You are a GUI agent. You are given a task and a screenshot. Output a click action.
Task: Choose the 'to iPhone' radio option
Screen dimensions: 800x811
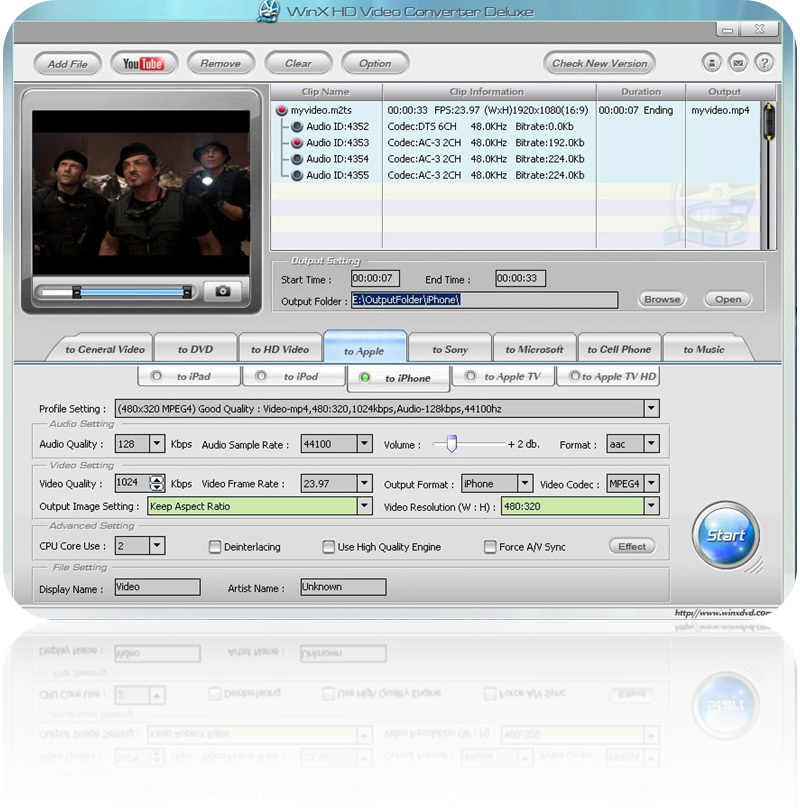tap(365, 378)
